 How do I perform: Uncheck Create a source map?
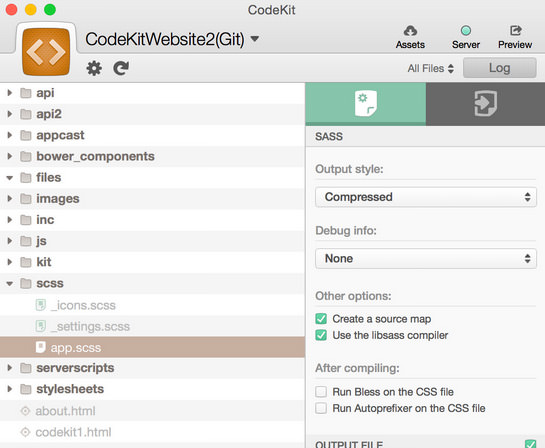pos(321,319)
